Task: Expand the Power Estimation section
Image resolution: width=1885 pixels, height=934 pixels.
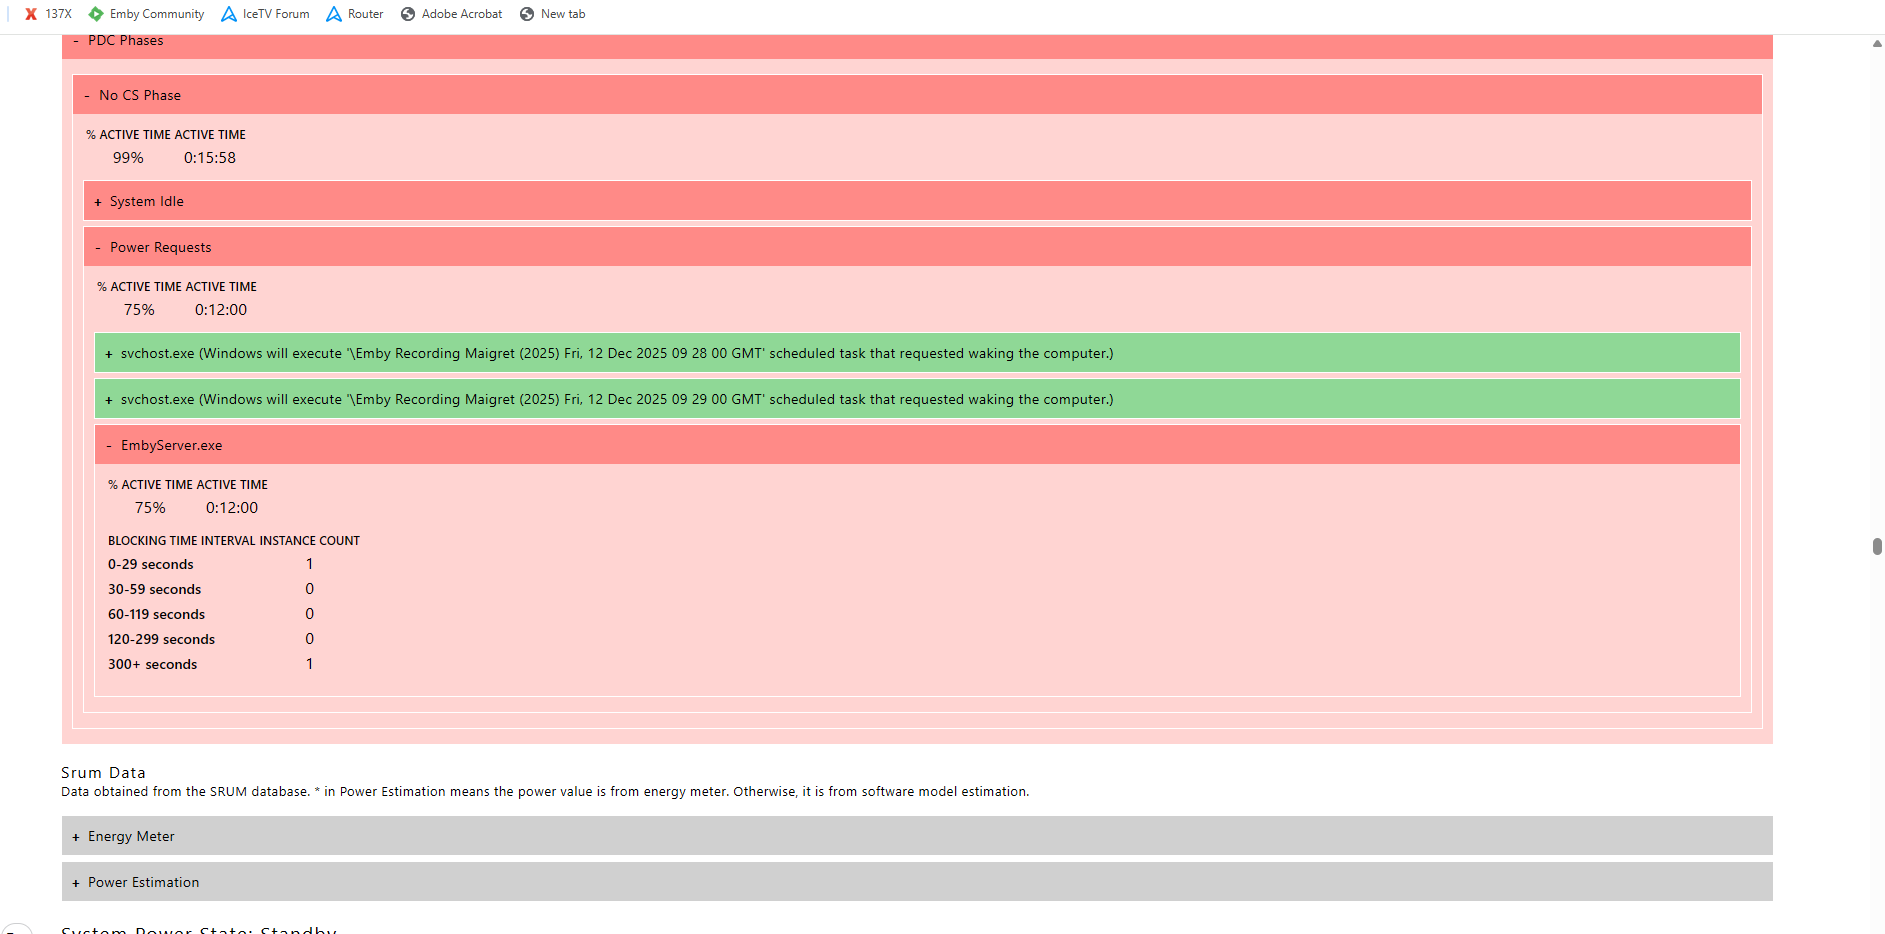Action: click(x=917, y=882)
